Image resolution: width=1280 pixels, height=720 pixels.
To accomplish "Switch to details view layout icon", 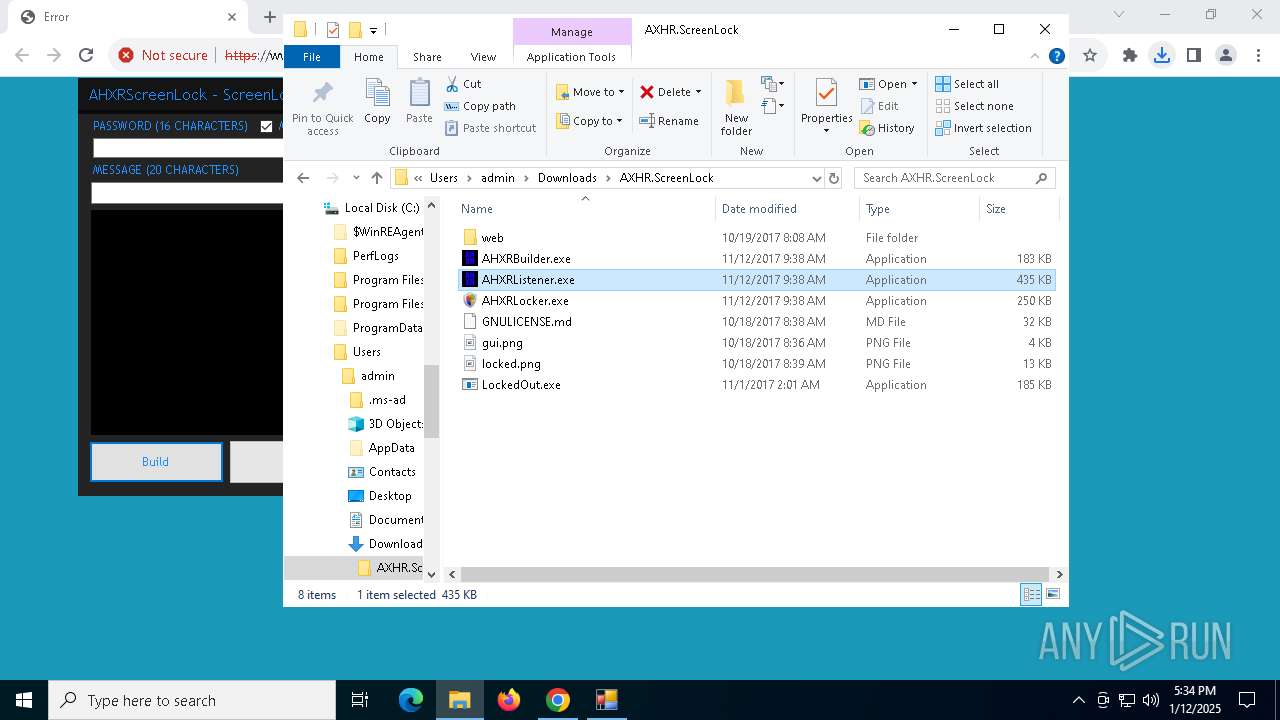I will click(x=1031, y=595).
